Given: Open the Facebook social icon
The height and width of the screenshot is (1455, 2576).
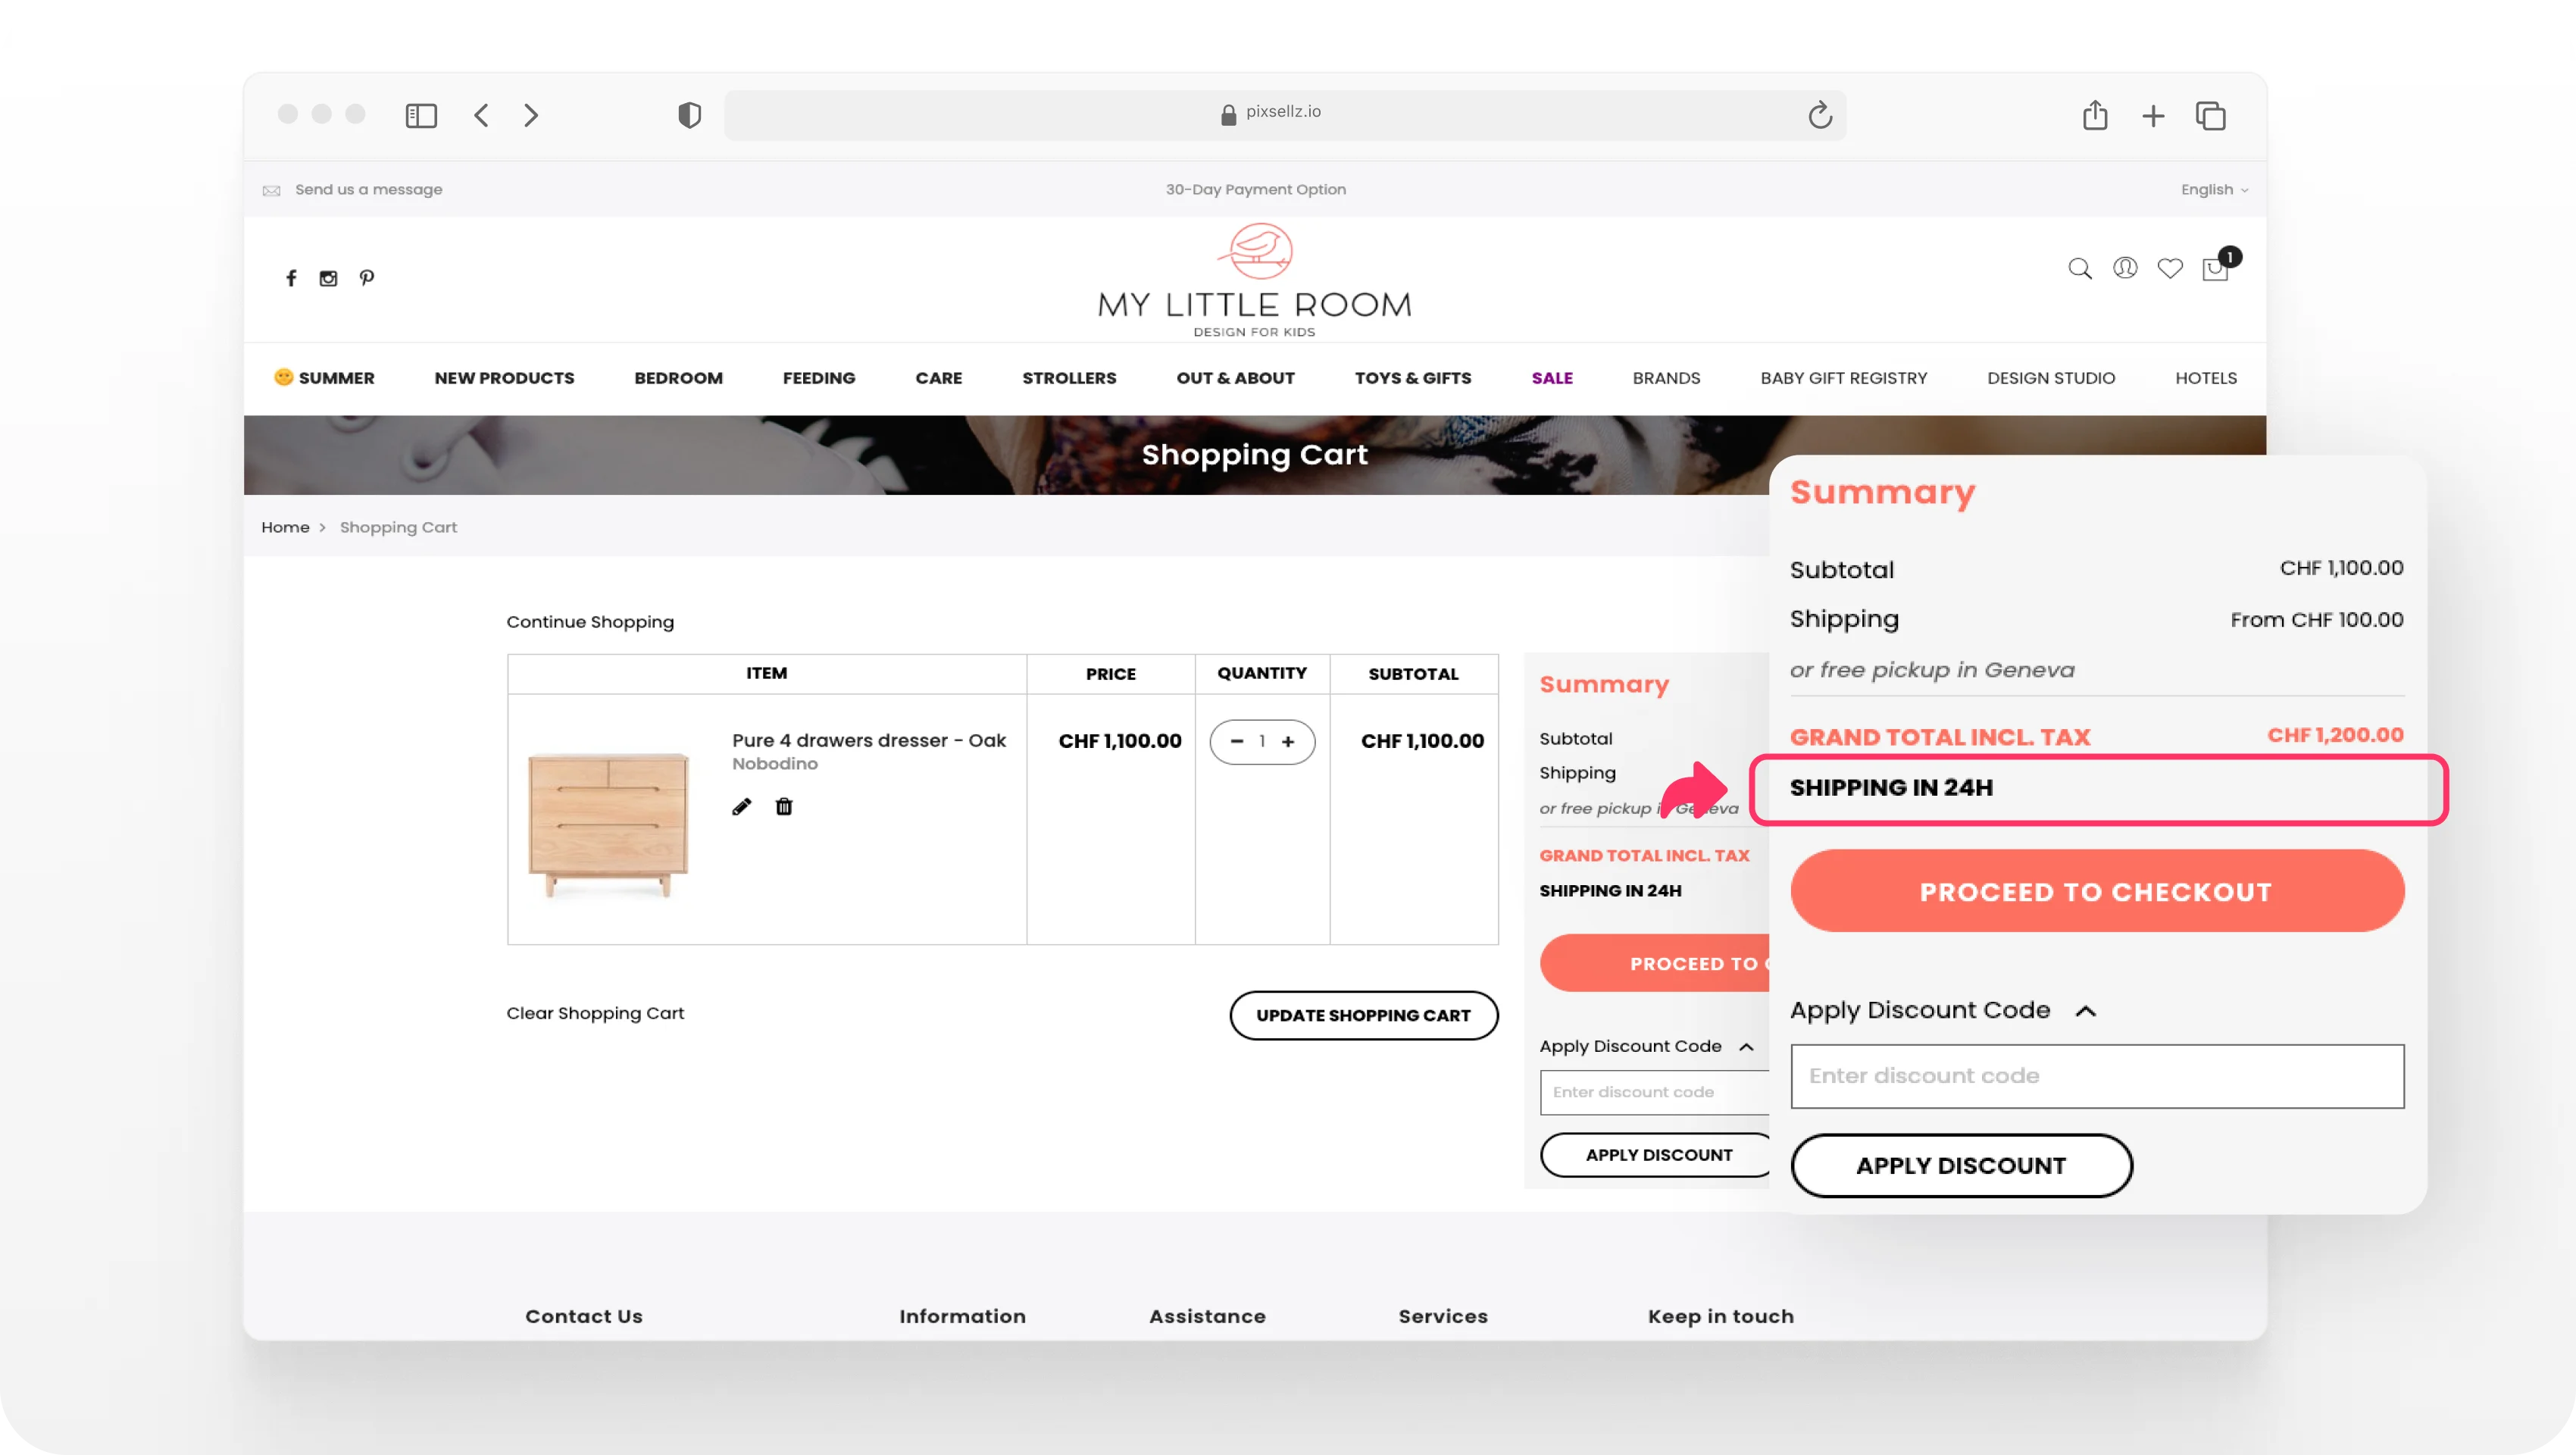Looking at the screenshot, I should click(291, 278).
